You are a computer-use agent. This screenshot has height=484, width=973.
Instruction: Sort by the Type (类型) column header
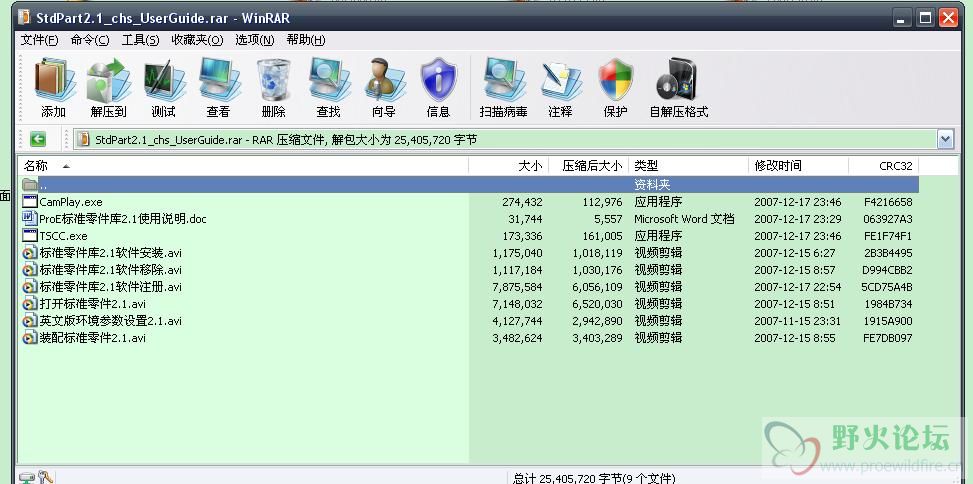(x=689, y=166)
